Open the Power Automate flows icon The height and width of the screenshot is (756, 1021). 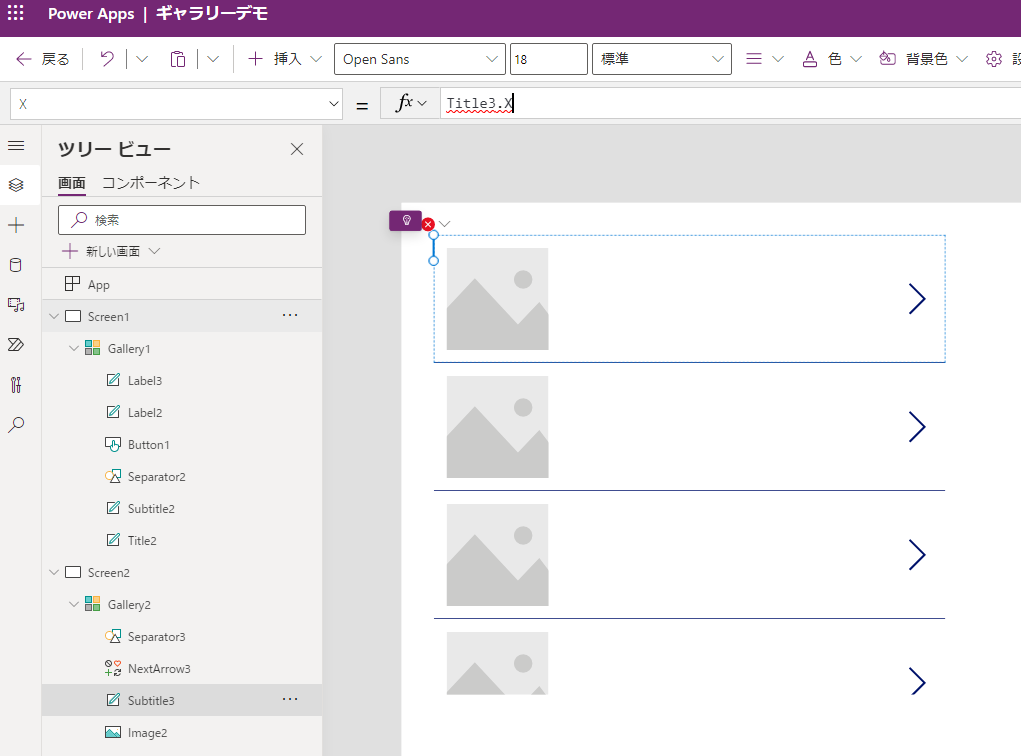coord(16,344)
